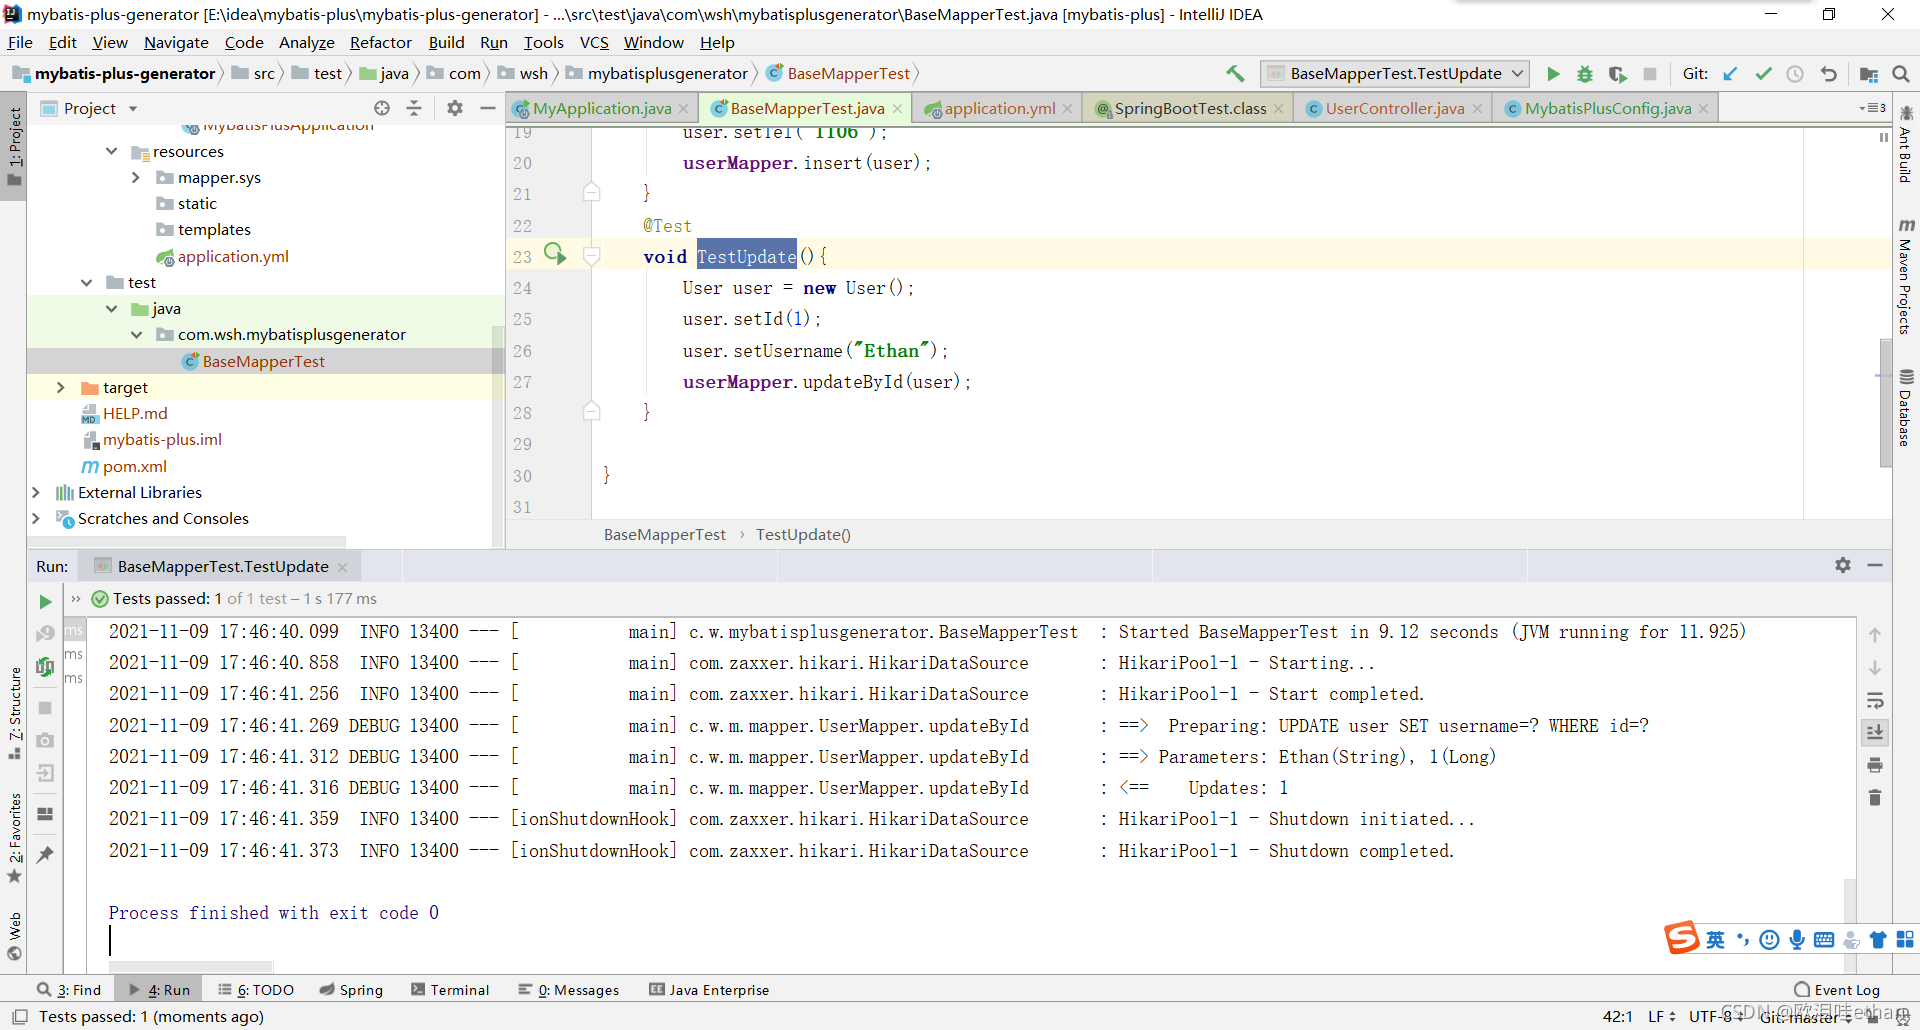Open the VCS menu
The image size is (1920, 1030).
593,42
